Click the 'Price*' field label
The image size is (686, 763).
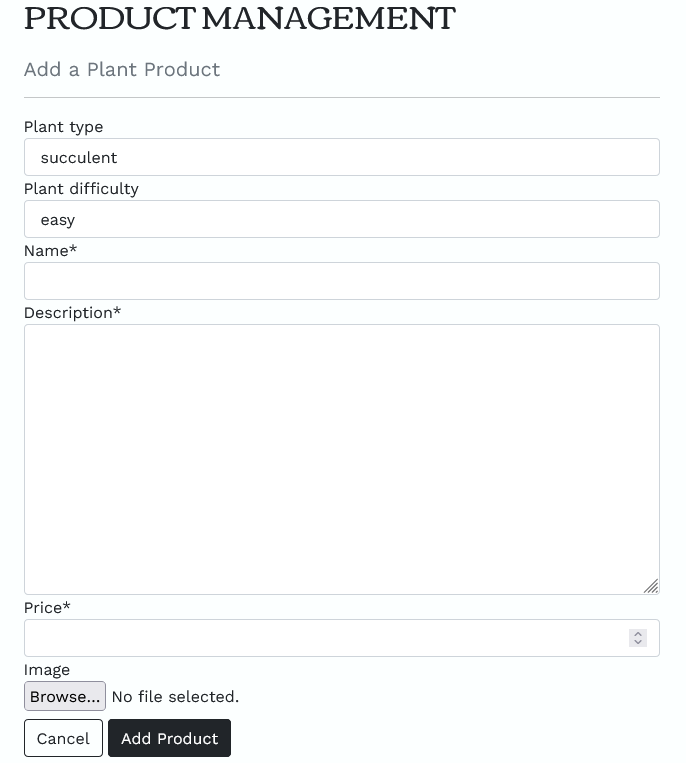click(47, 608)
